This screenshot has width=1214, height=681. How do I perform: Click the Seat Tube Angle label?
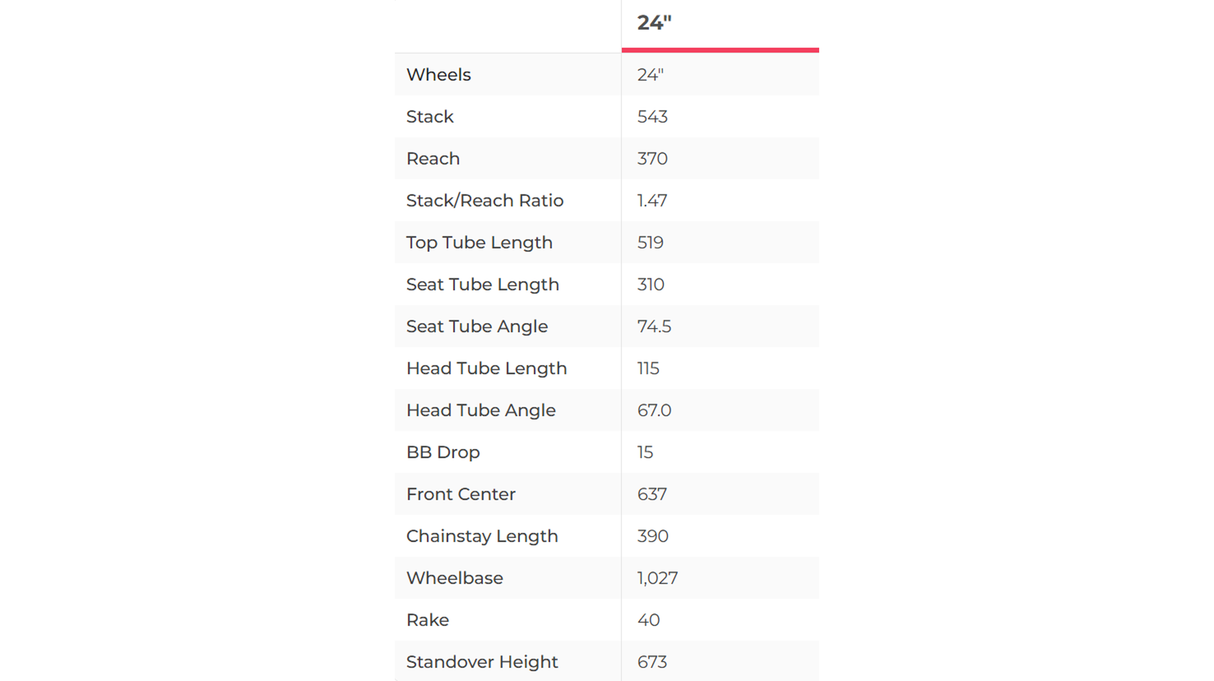477,327
